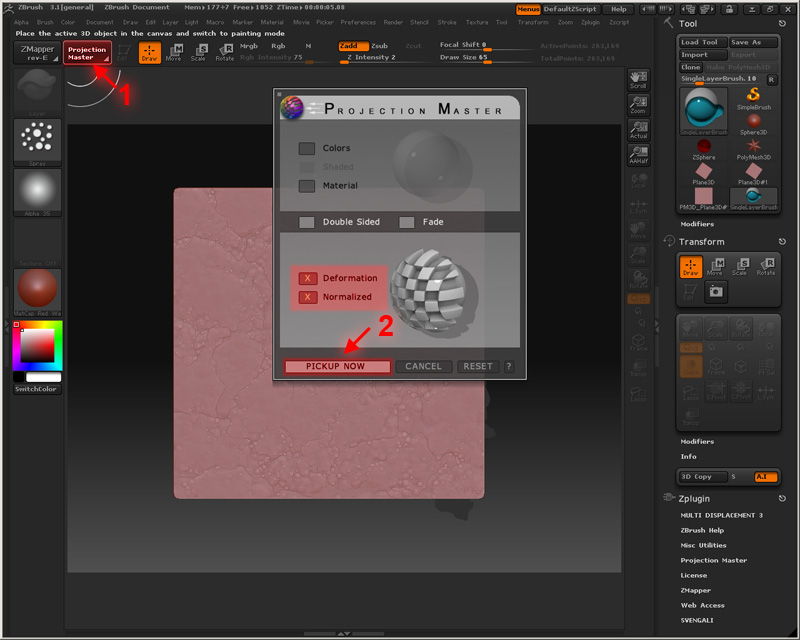Click the question mark button in Projection Master
The height and width of the screenshot is (640, 800).
509,366
